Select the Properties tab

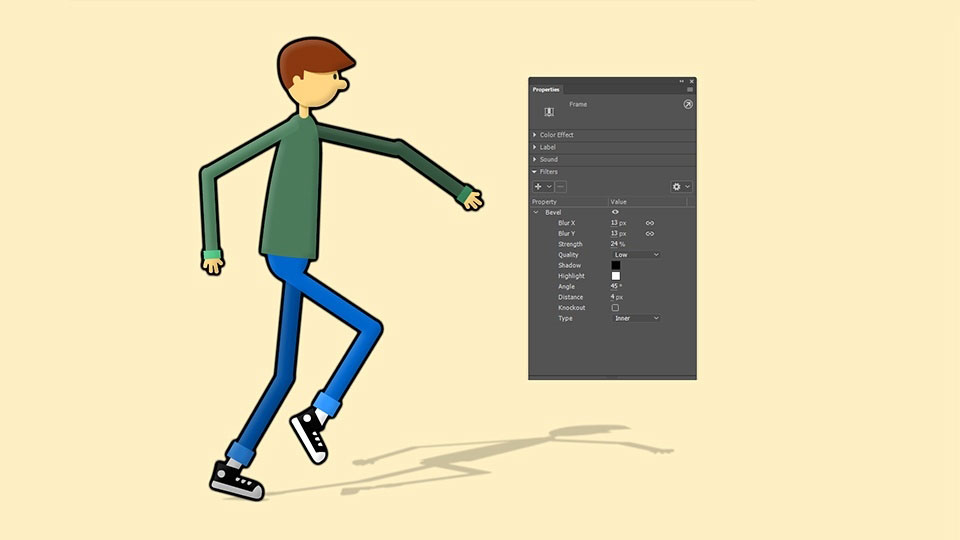pos(547,90)
